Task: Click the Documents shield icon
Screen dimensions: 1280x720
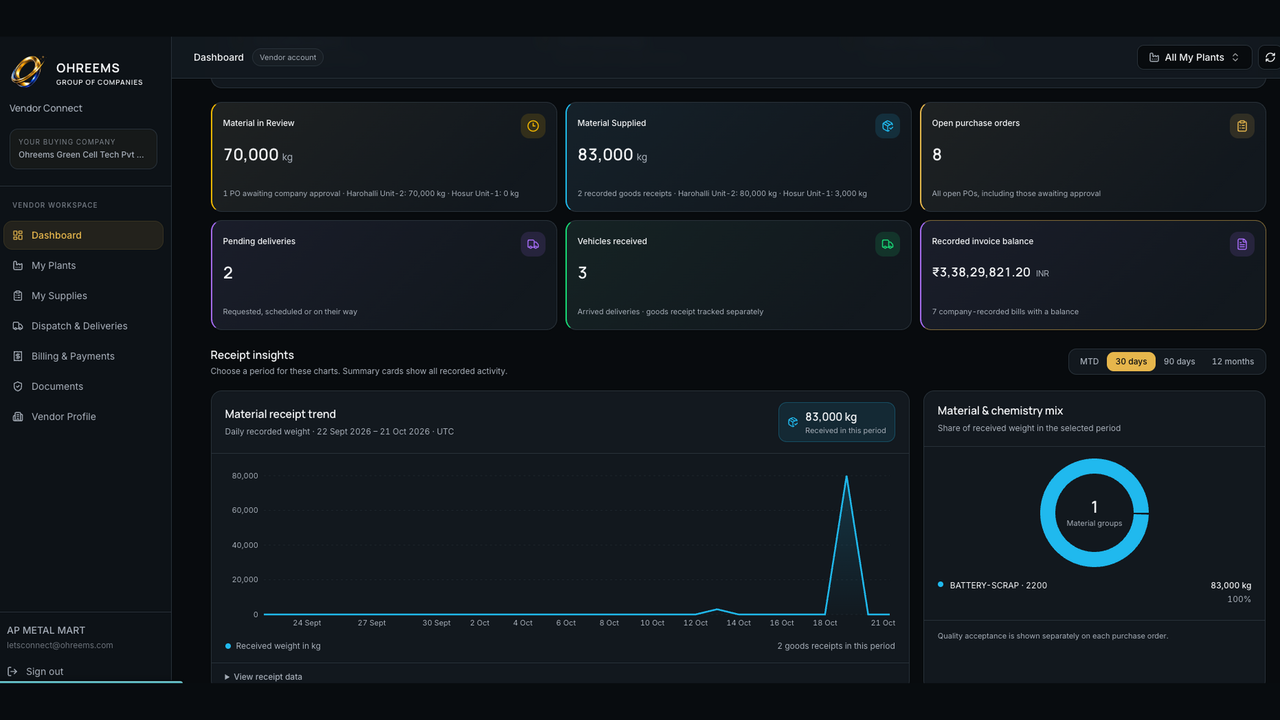Action: point(18,386)
